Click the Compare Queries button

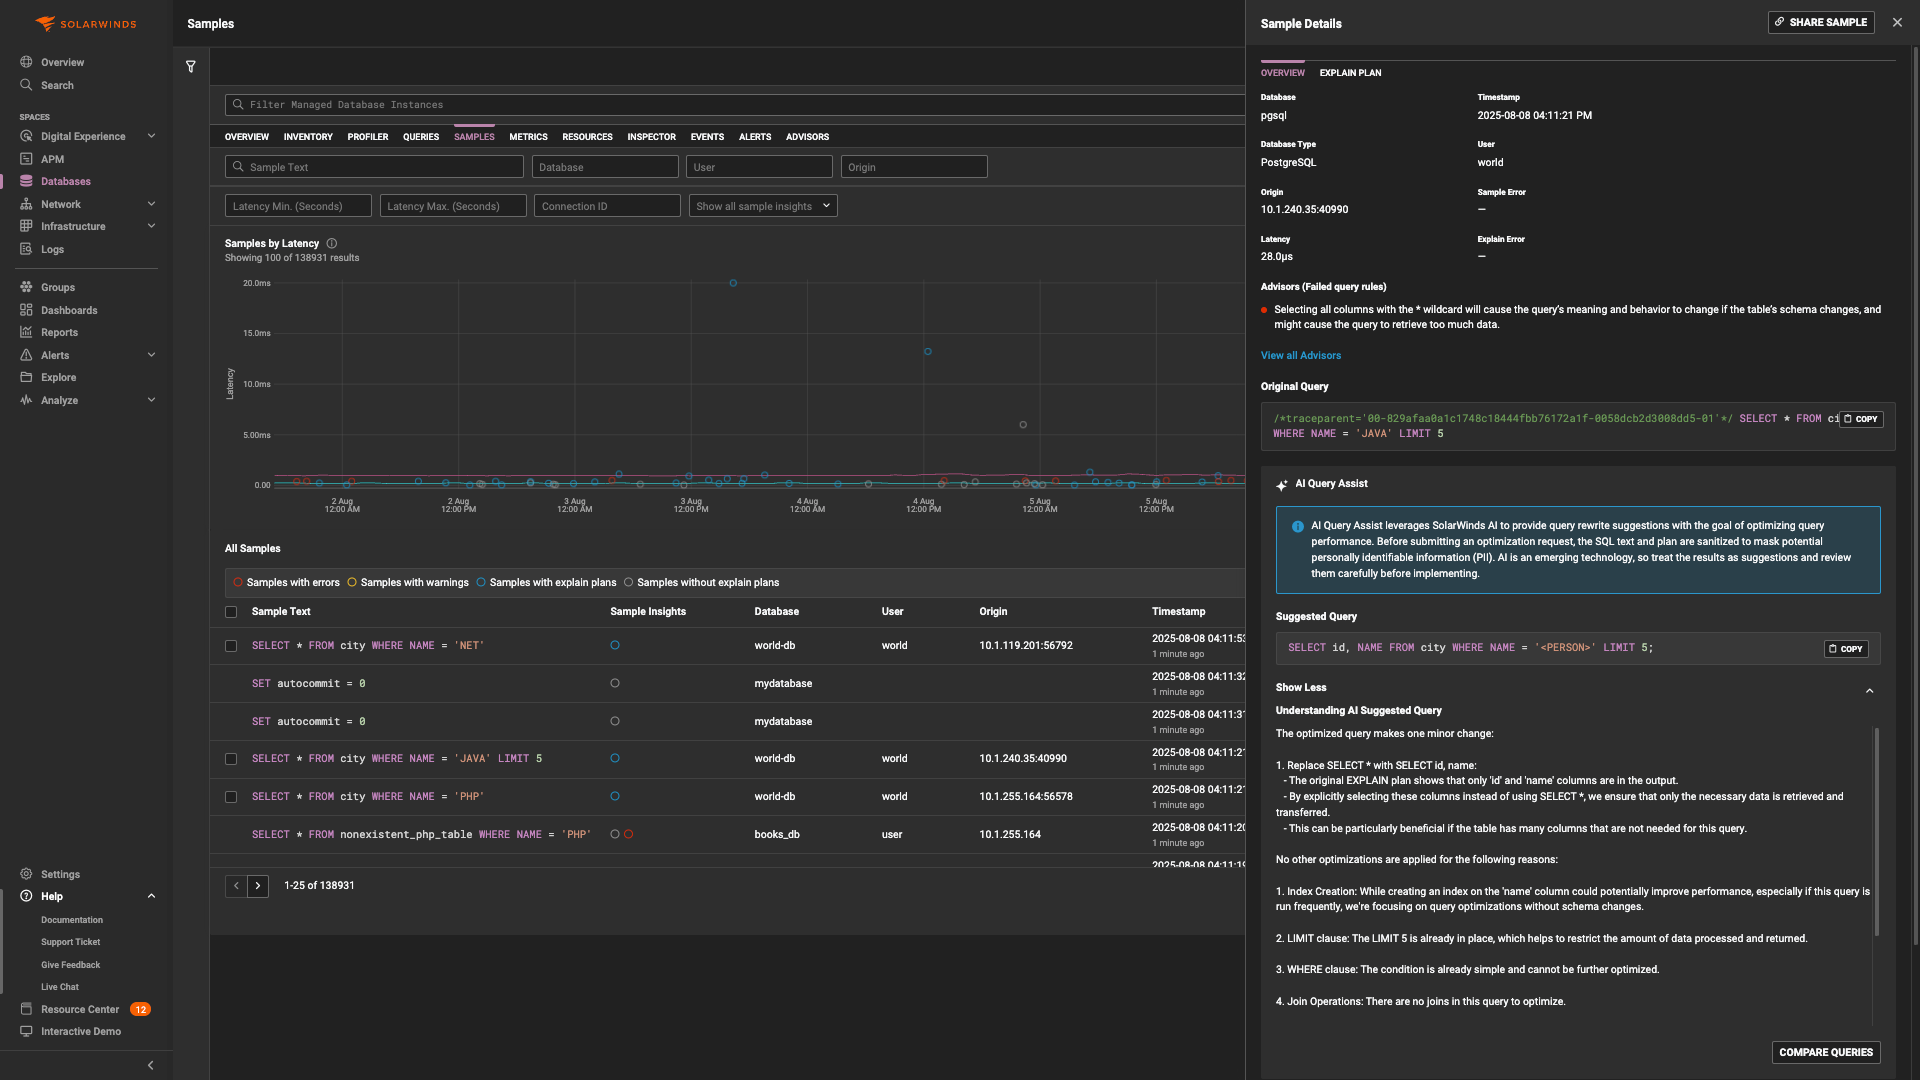click(1825, 1053)
